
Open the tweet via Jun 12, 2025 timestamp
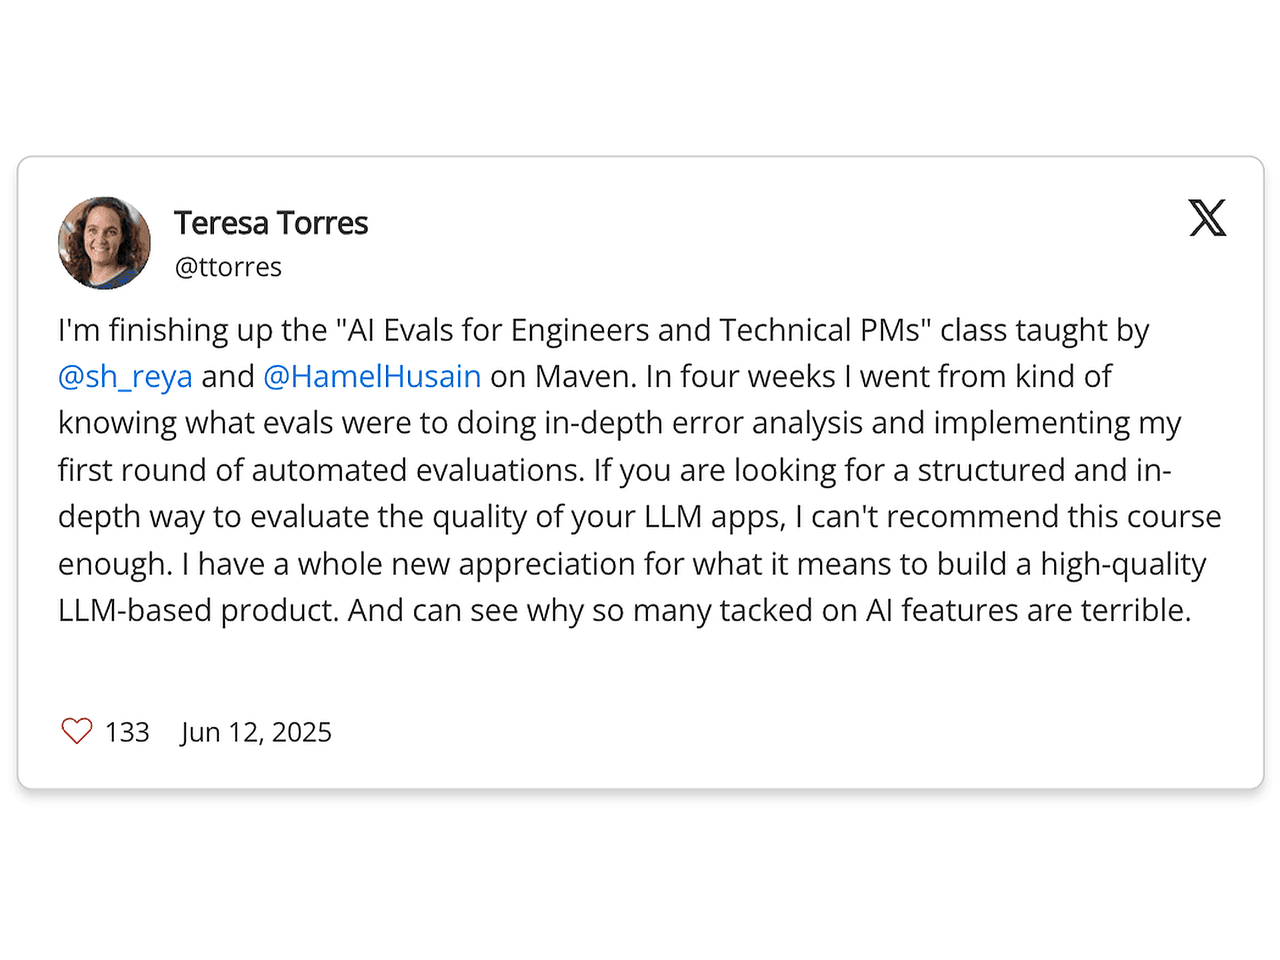click(256, 731)
